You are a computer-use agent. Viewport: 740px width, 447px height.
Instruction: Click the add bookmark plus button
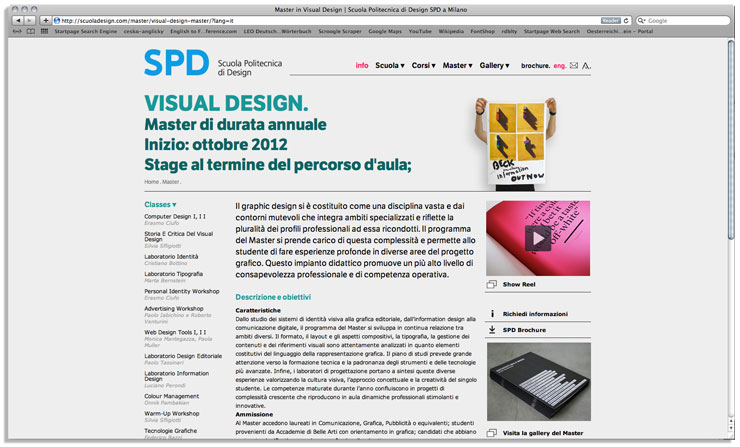tap(46, 20)
